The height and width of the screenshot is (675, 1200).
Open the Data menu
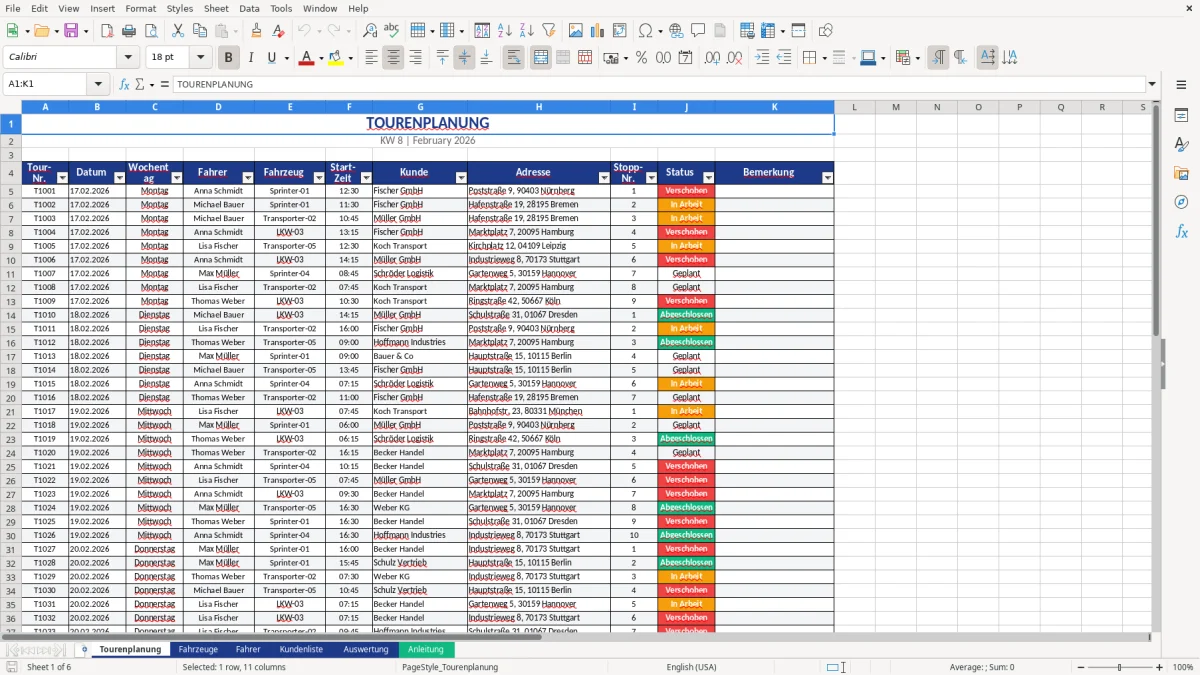coord(248,8)
